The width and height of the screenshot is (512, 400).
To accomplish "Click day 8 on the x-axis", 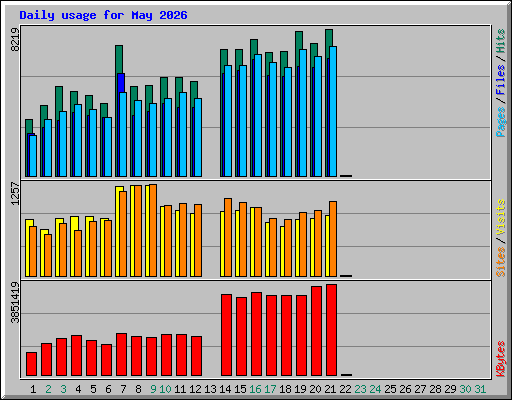I will [x=138, y=389].
